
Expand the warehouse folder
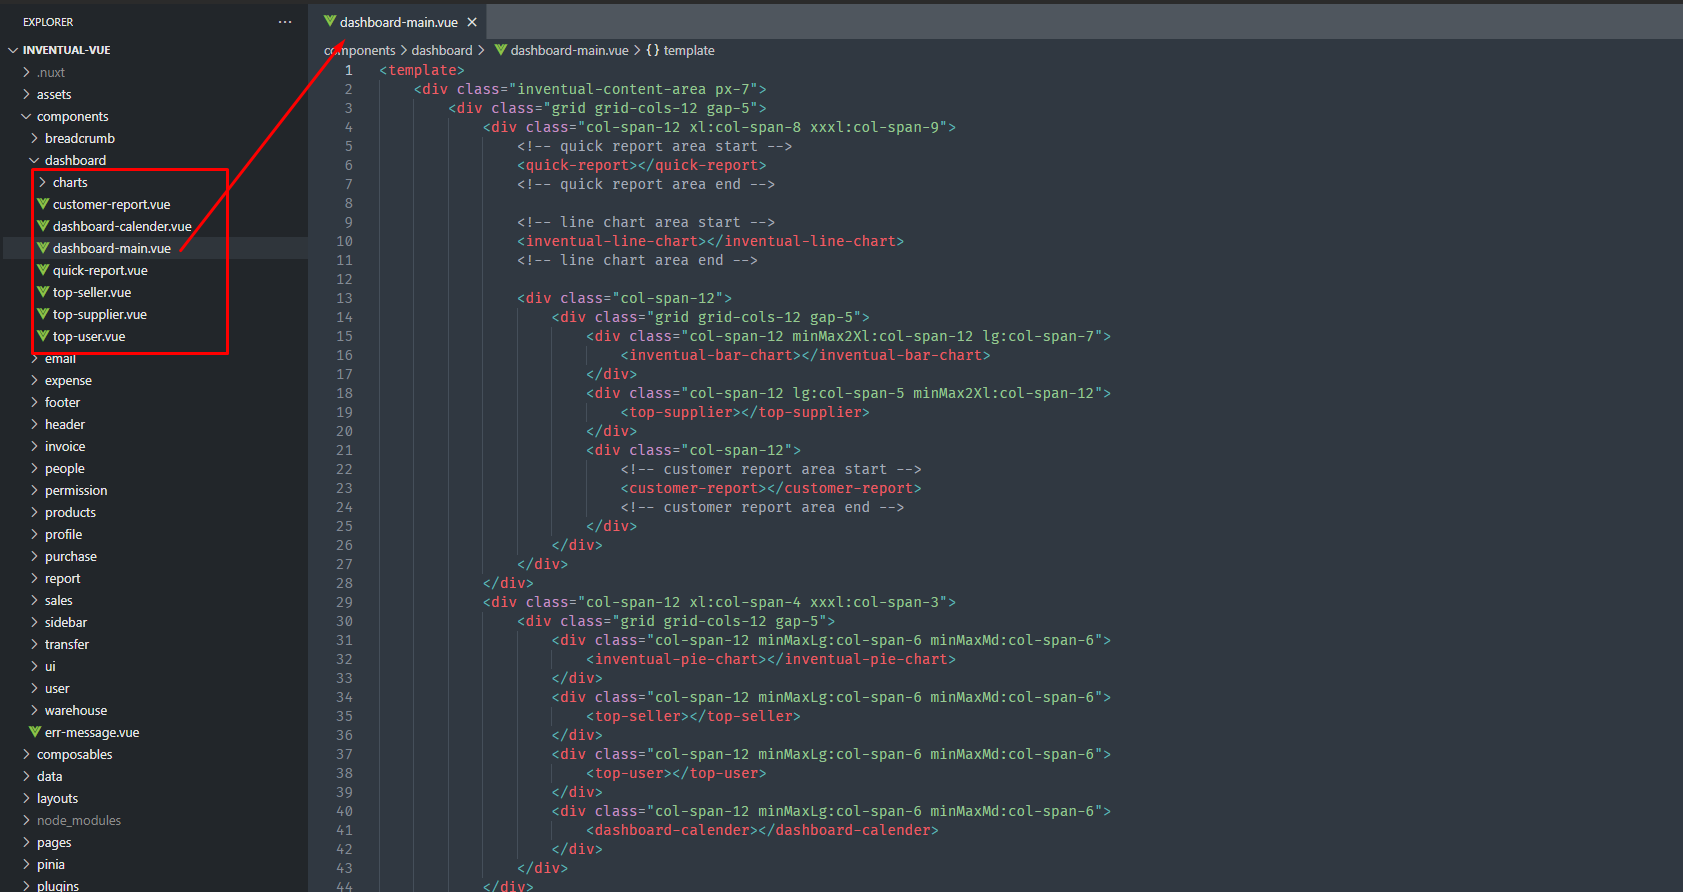click(35, 710)
